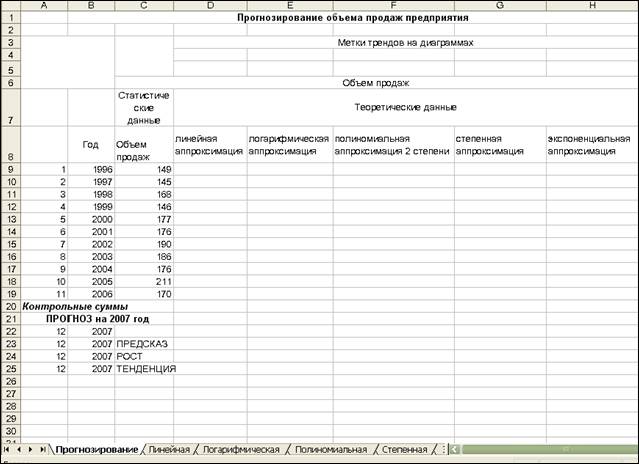
Task: Click the 'Теоретические данные' header cell
Action: pyautogui.click(x=405, y=107)
